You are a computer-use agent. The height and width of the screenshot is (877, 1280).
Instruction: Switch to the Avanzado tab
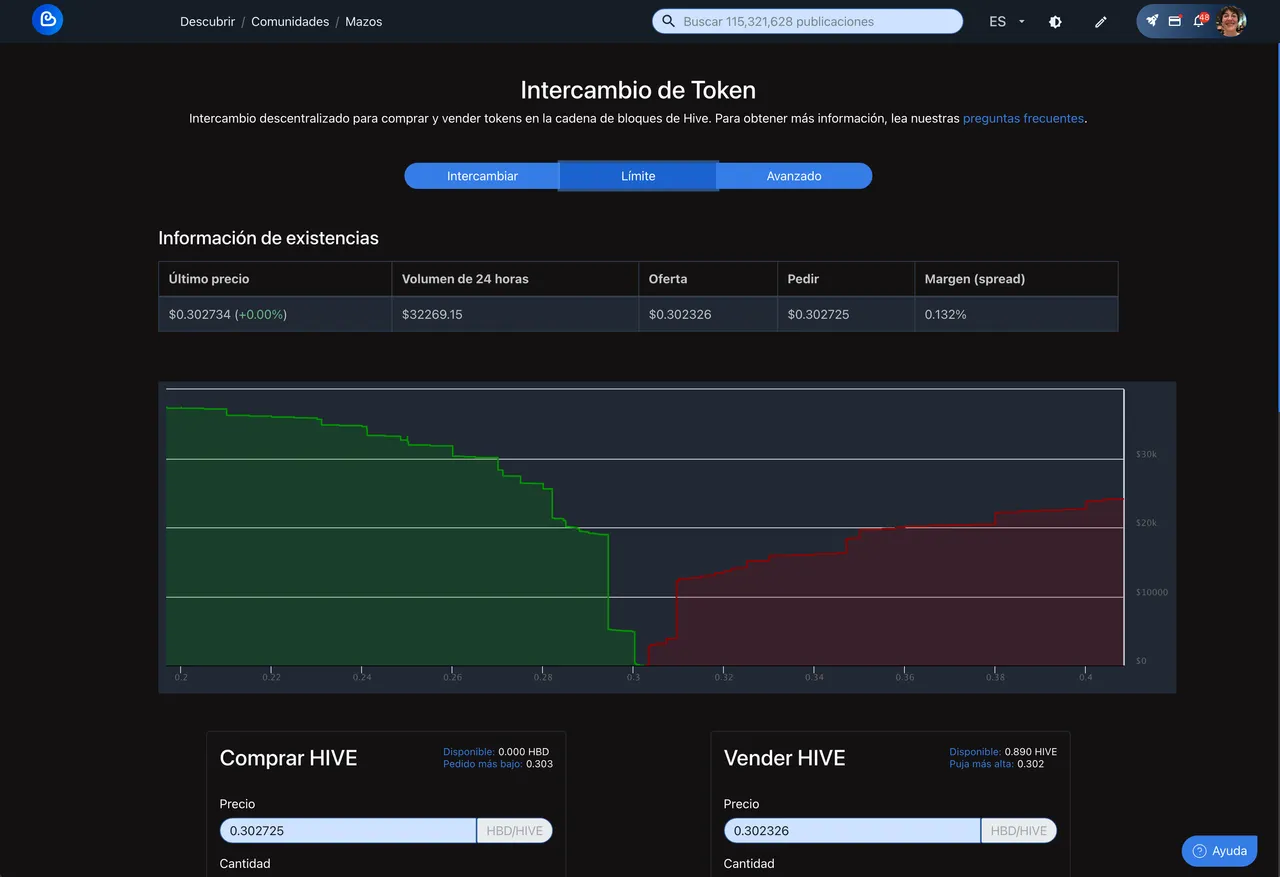[794, 176]
